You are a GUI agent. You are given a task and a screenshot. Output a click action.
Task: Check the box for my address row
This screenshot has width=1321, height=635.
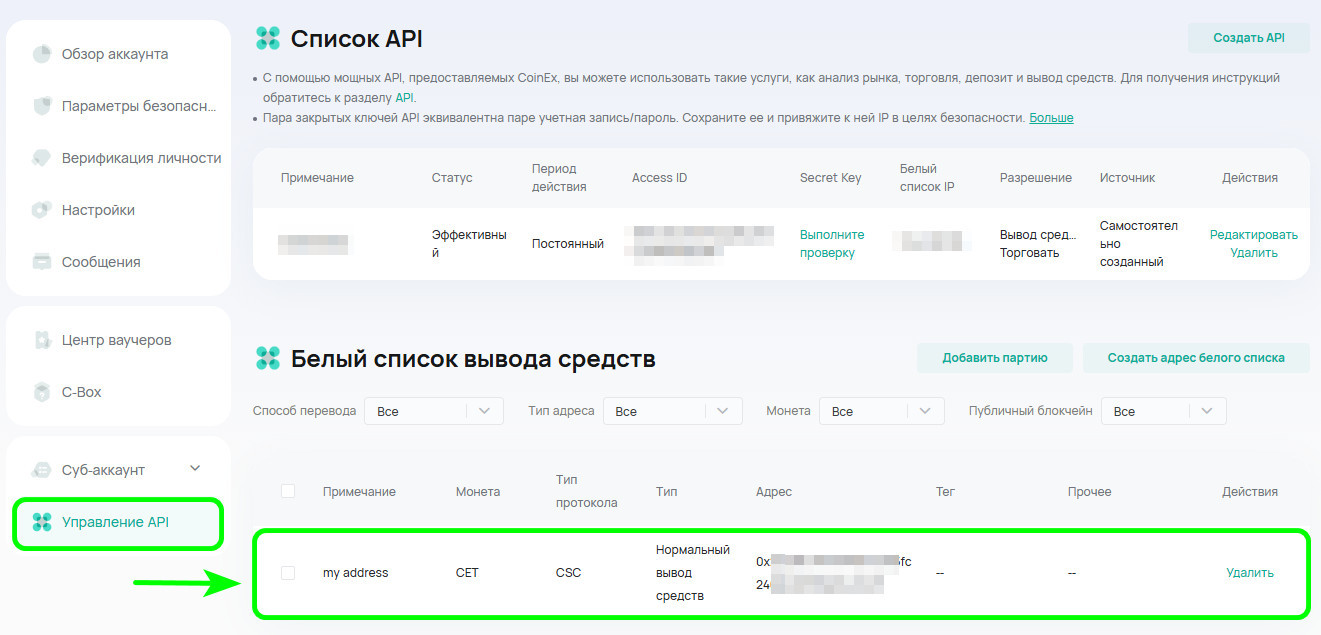(288, 573)
